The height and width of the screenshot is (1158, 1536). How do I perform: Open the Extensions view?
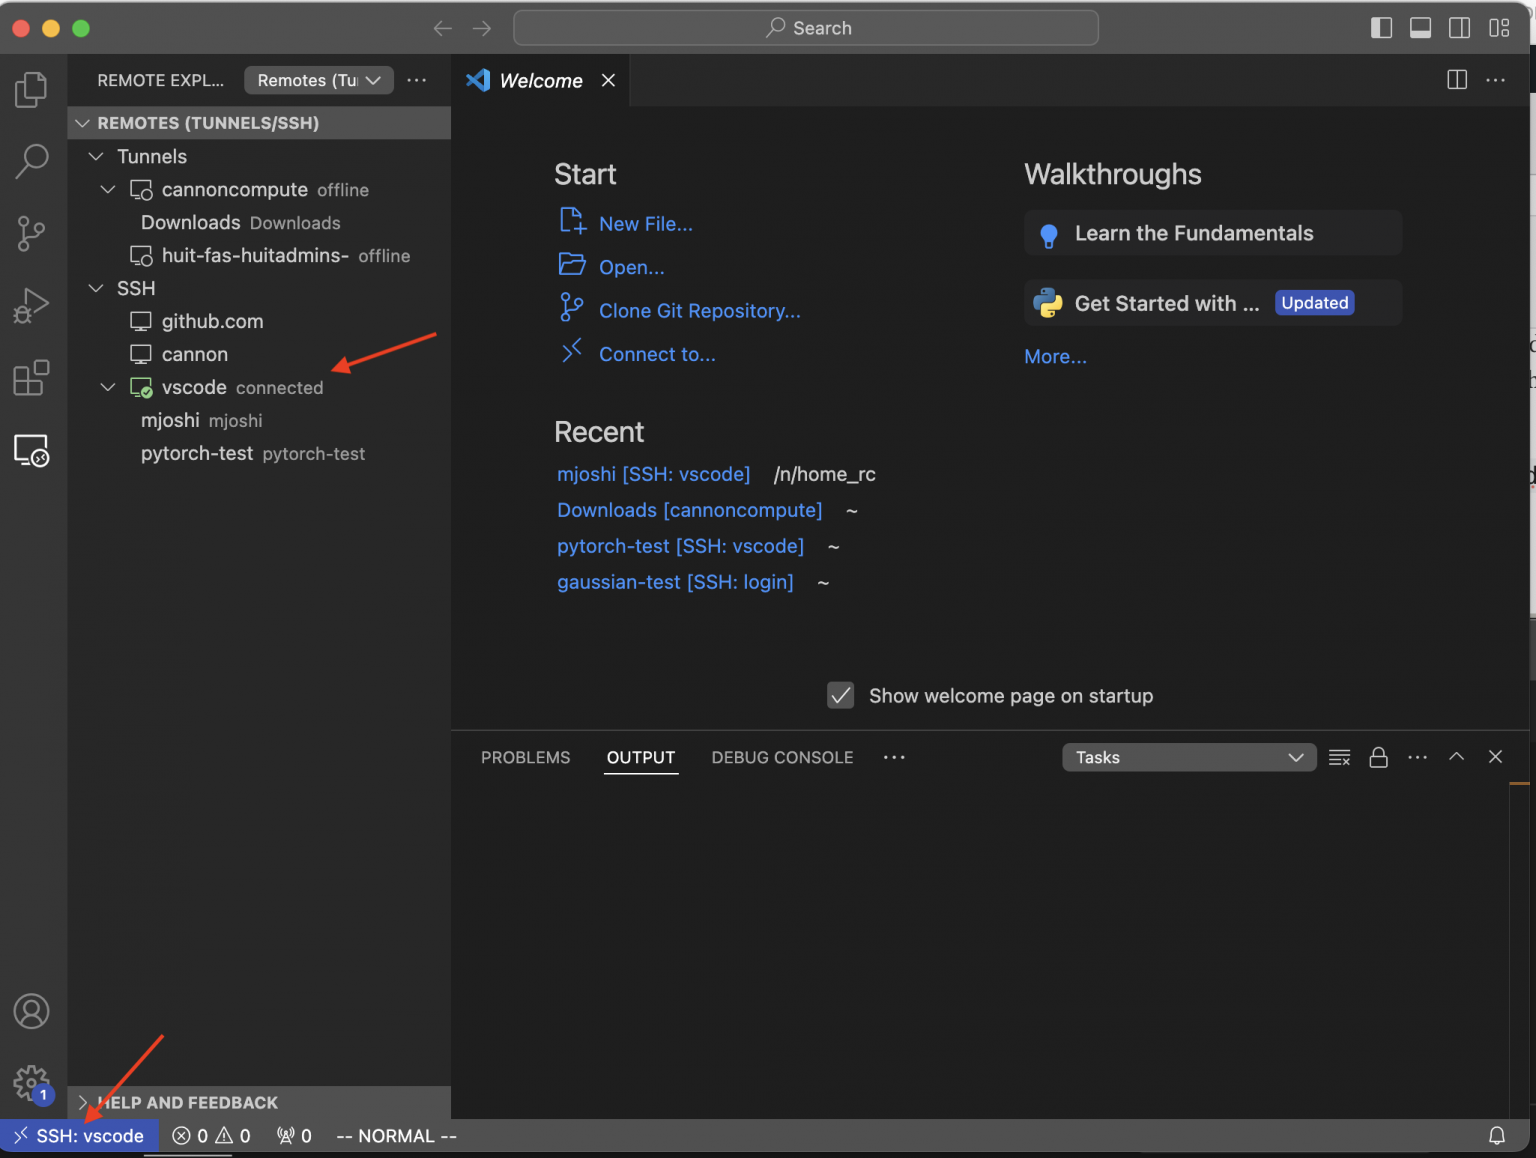(x=31, y=378)
